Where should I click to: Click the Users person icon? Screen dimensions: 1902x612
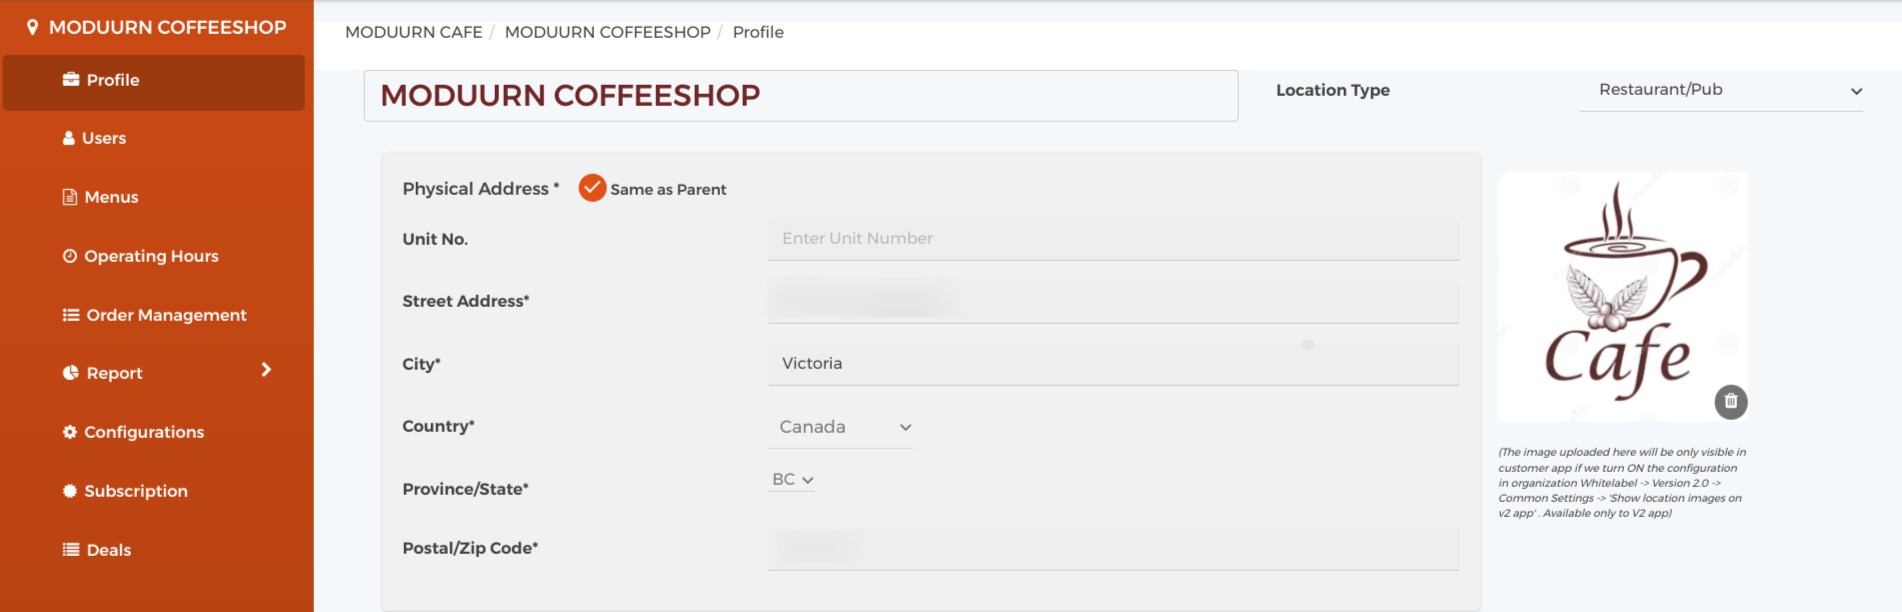[69, 138]
